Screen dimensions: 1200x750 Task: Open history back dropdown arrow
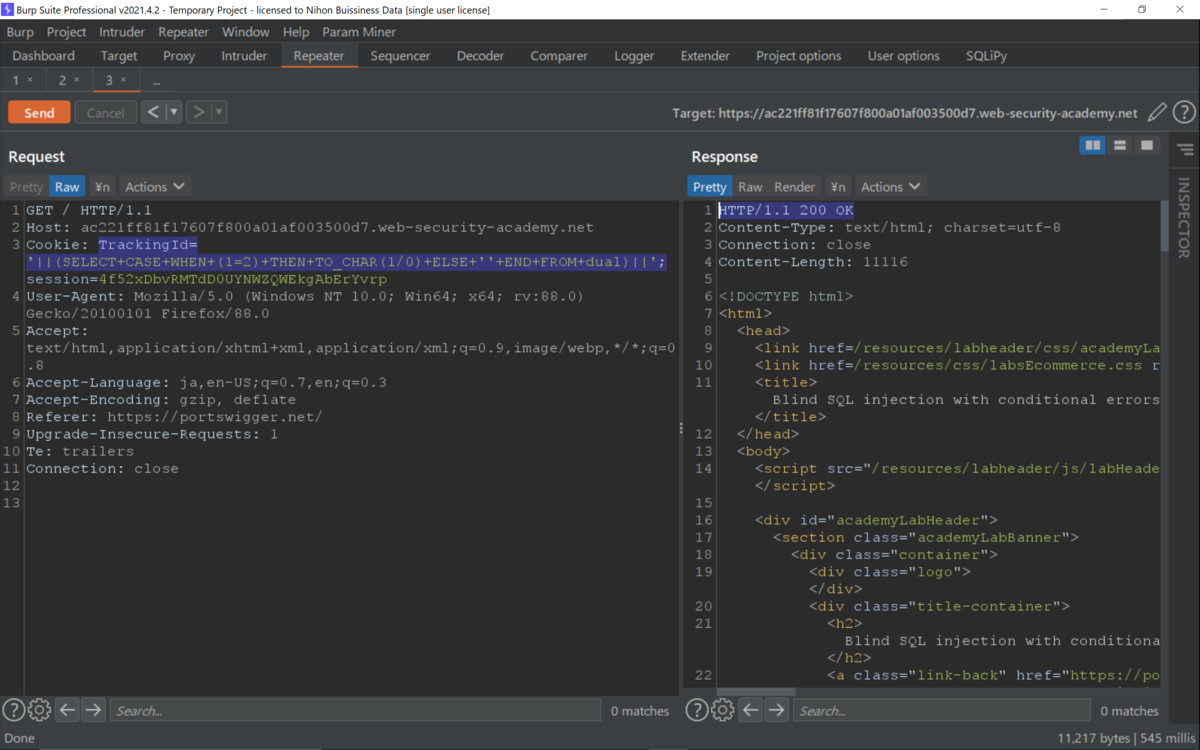pos(174,112)
